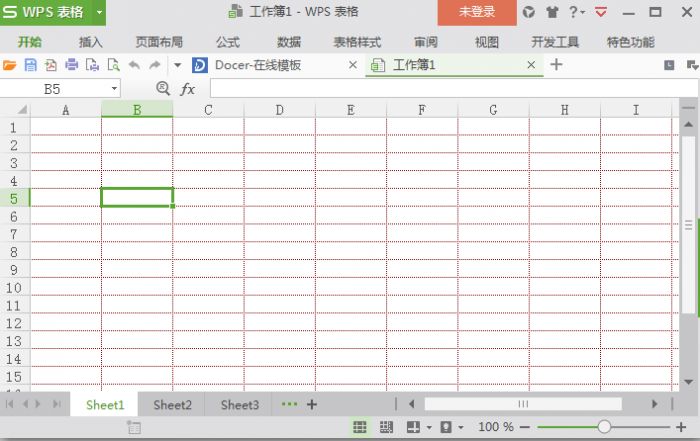The width and height of the screenshot is (700, 441).
Task: Open the 表格样式 ribbon tab
Action: click(x=358, y=42)
